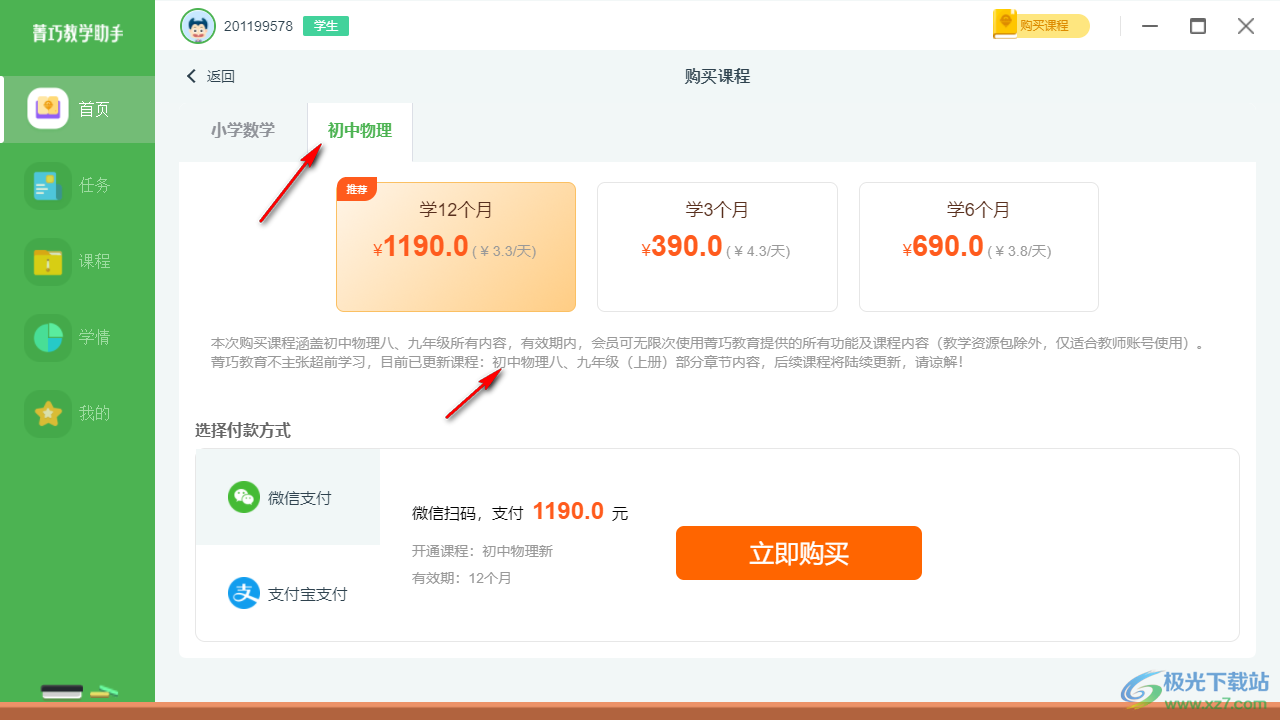Image resolution: width=1280 pixels, height=720 pixels.
Task: Click the user avatar icon
Action: 198,26
